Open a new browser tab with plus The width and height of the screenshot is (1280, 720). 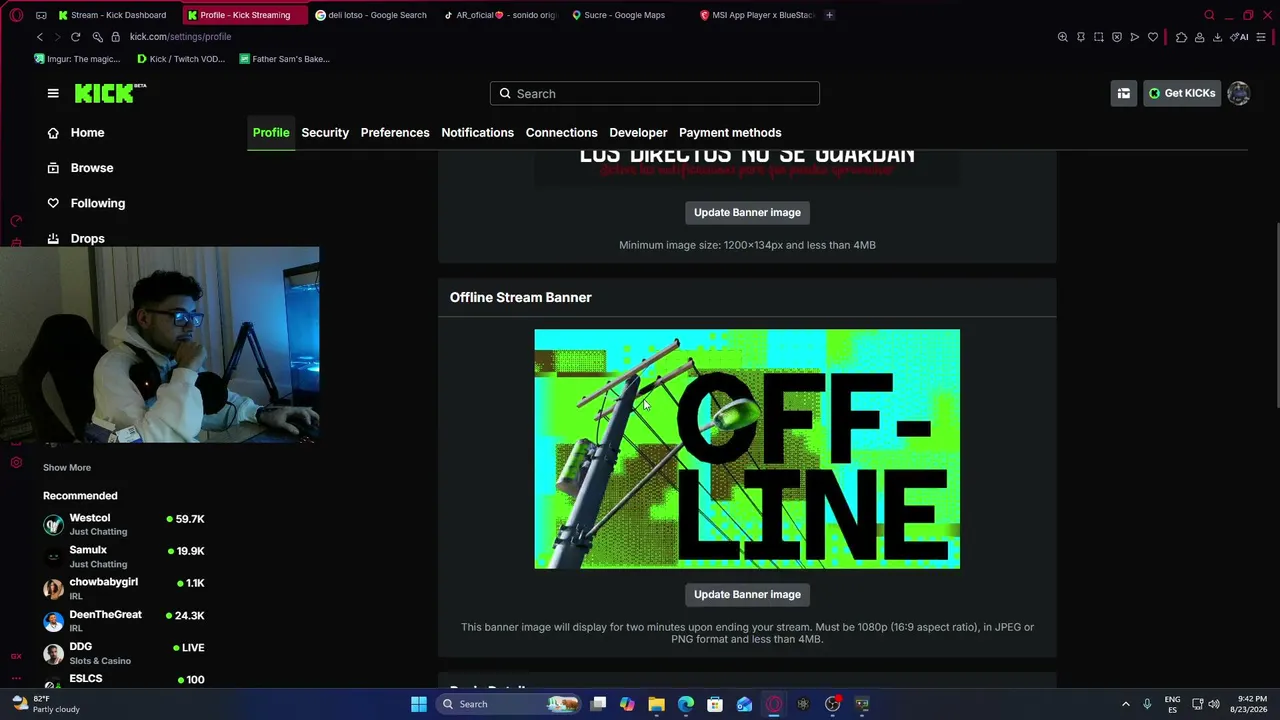click(829, 15)
